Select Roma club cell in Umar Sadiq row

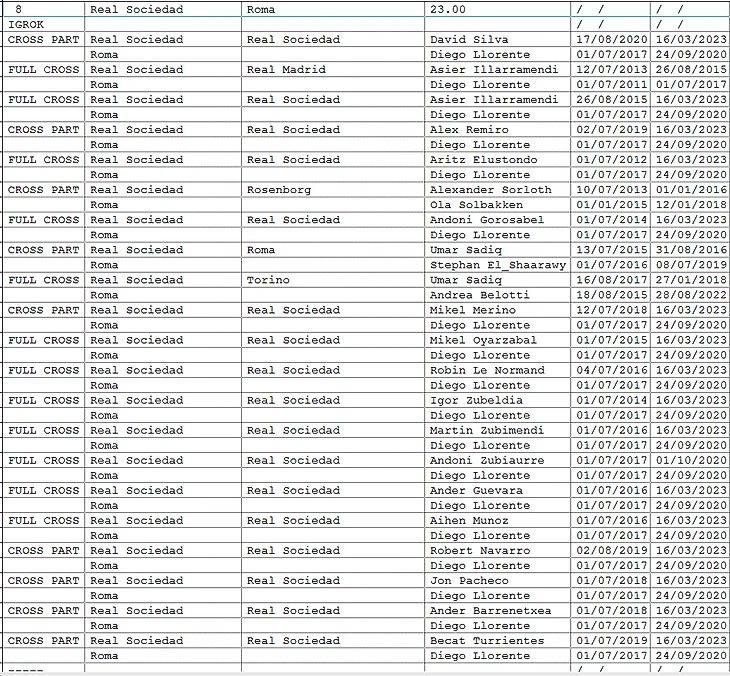pyautogui.click(x=332, y=250)
